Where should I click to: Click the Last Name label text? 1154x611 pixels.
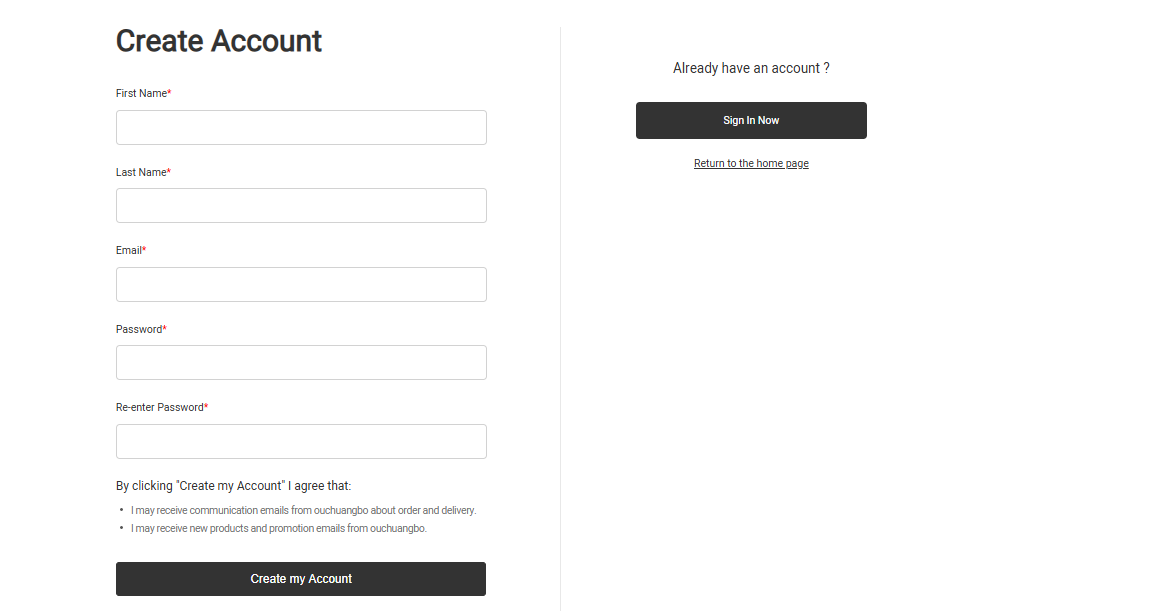[141, 172]
